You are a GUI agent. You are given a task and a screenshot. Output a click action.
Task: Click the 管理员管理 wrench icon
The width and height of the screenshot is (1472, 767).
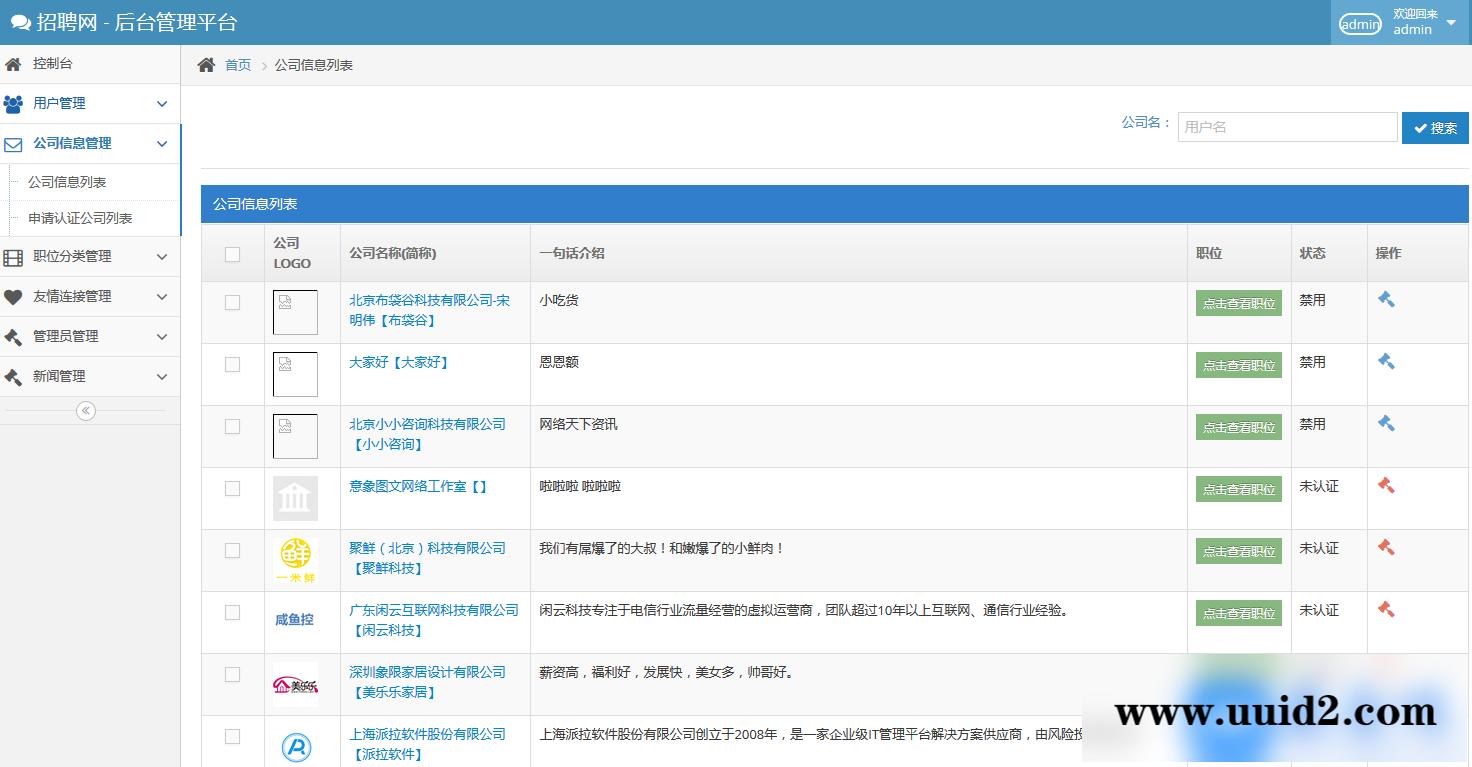point(14,337)
